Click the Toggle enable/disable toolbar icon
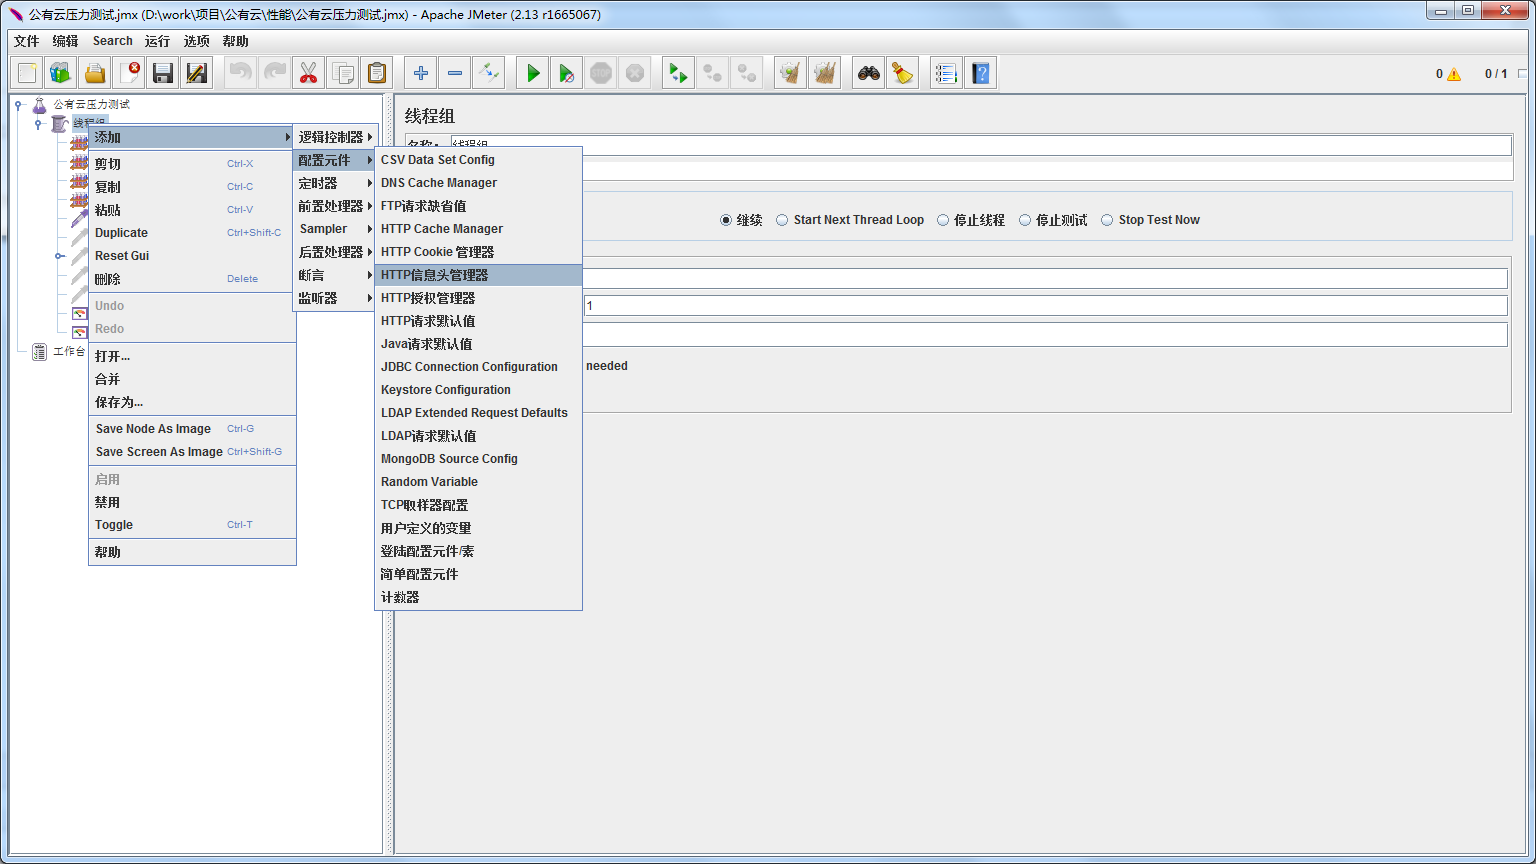 489,73
